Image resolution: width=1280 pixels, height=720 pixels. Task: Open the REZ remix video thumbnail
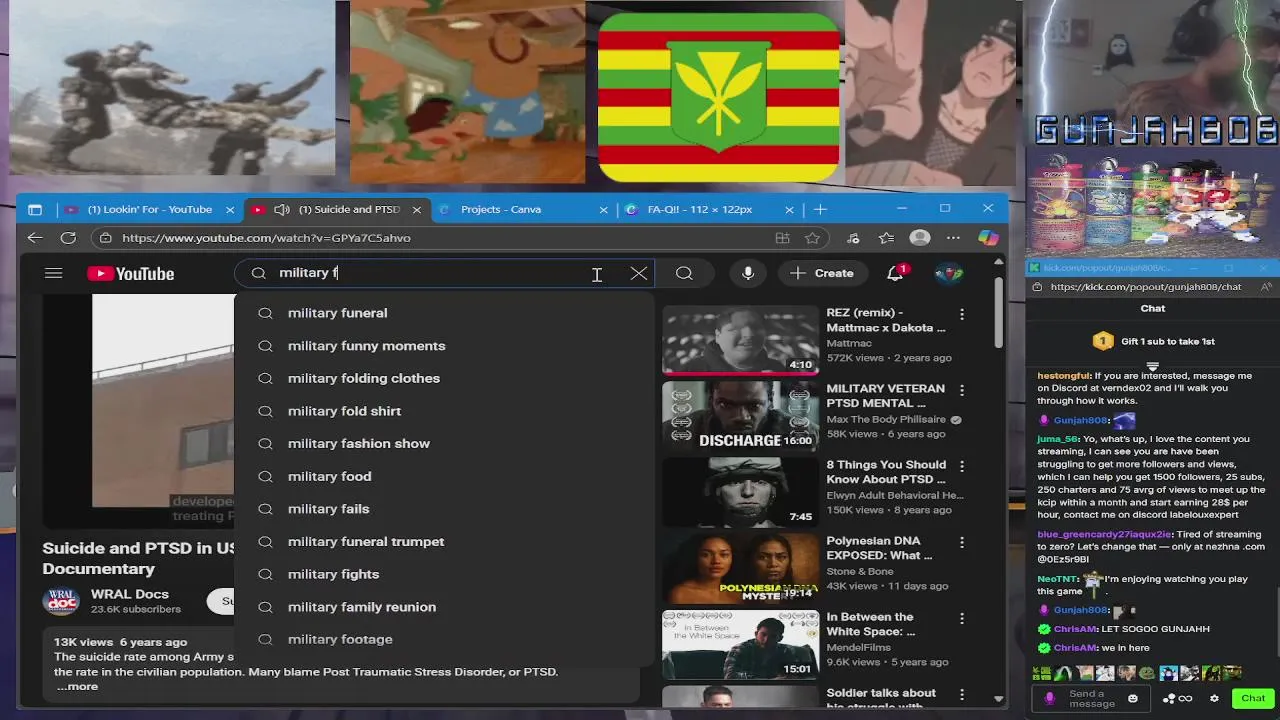click(740, 340)
